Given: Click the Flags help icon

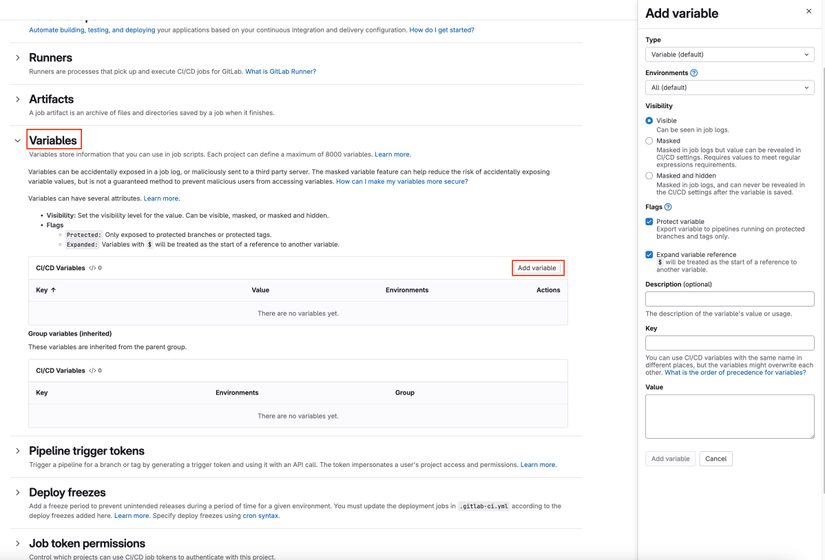Looking at the screenshot, I should pos(668,207).
